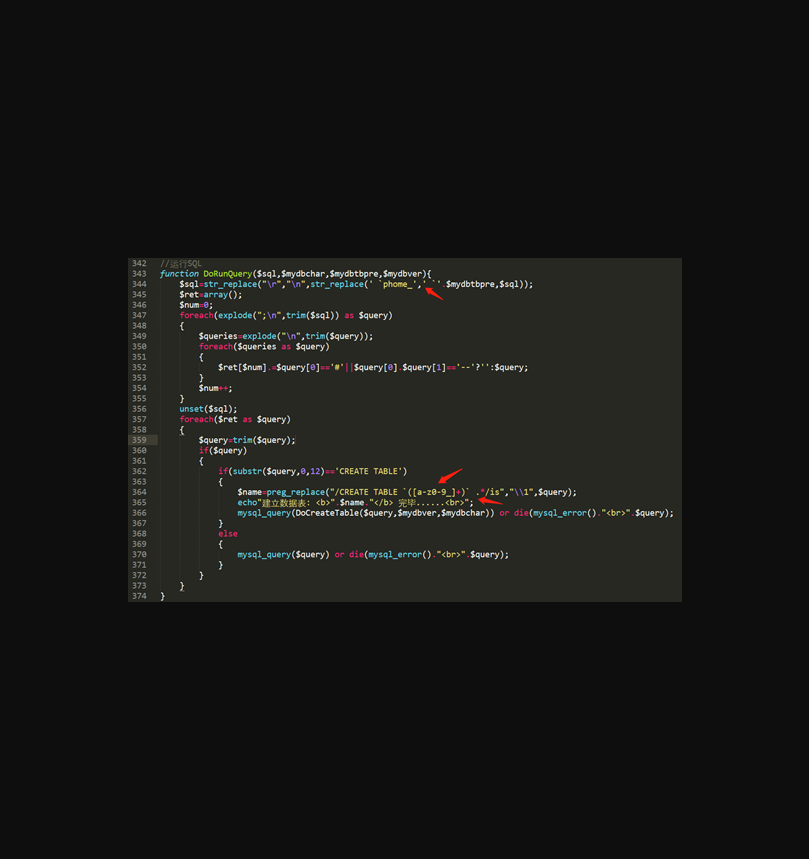Click line number 374 in the gutter
The width and height of the screenshot is (809, 859).
click(x=139, y=596)
